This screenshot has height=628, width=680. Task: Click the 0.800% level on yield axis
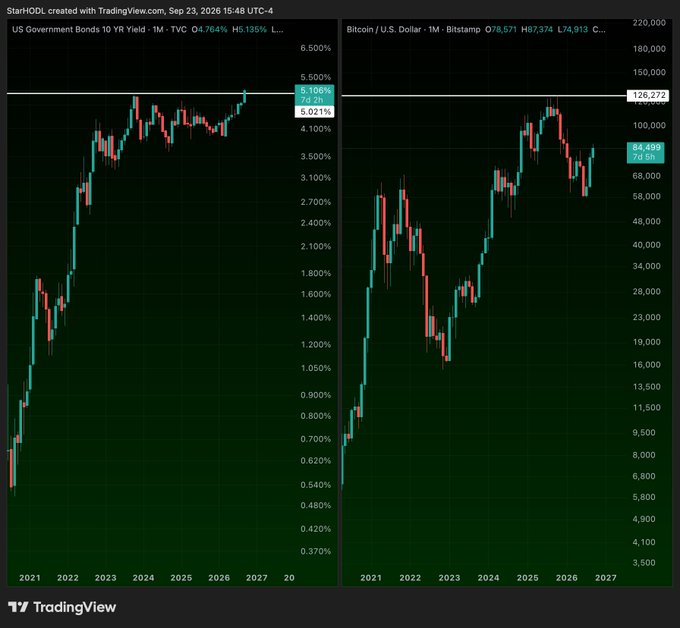coord(316,416)
